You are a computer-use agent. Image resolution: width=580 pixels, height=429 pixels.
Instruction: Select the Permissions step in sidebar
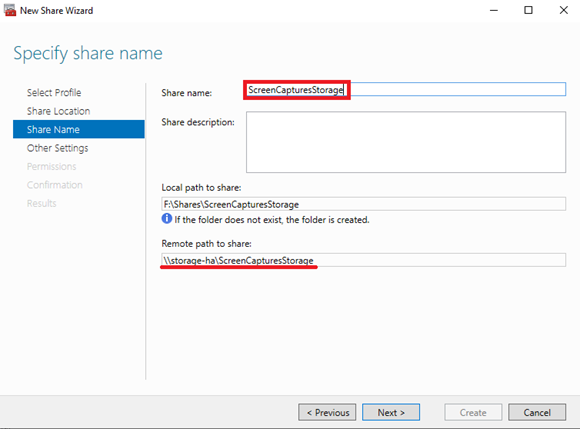coord(51,166)
